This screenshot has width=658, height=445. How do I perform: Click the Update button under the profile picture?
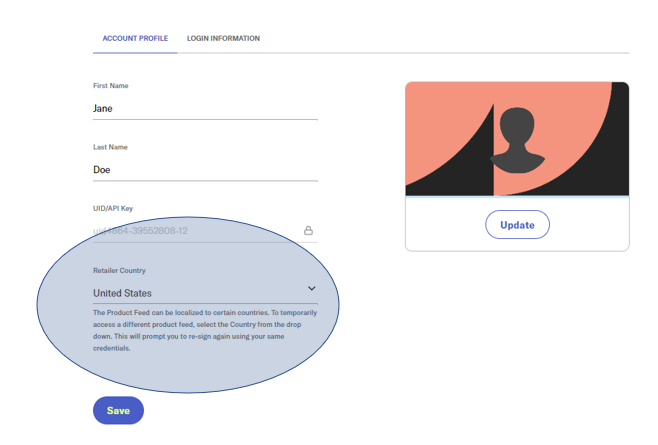click(x=517, y=225)
